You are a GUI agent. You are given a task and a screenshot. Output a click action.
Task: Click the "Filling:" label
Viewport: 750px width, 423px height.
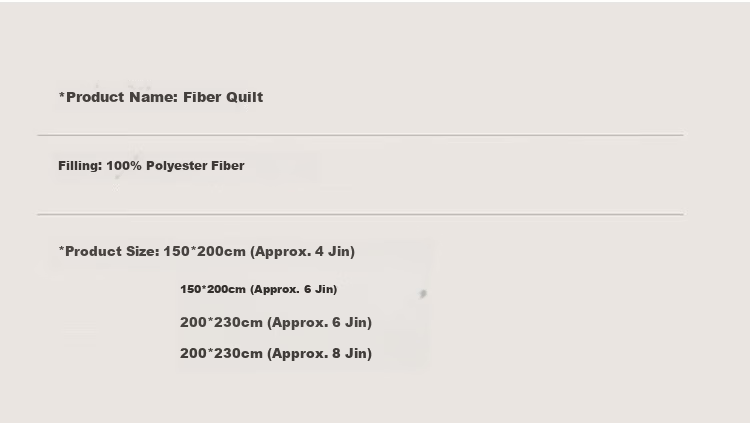[x=80, y=166]
